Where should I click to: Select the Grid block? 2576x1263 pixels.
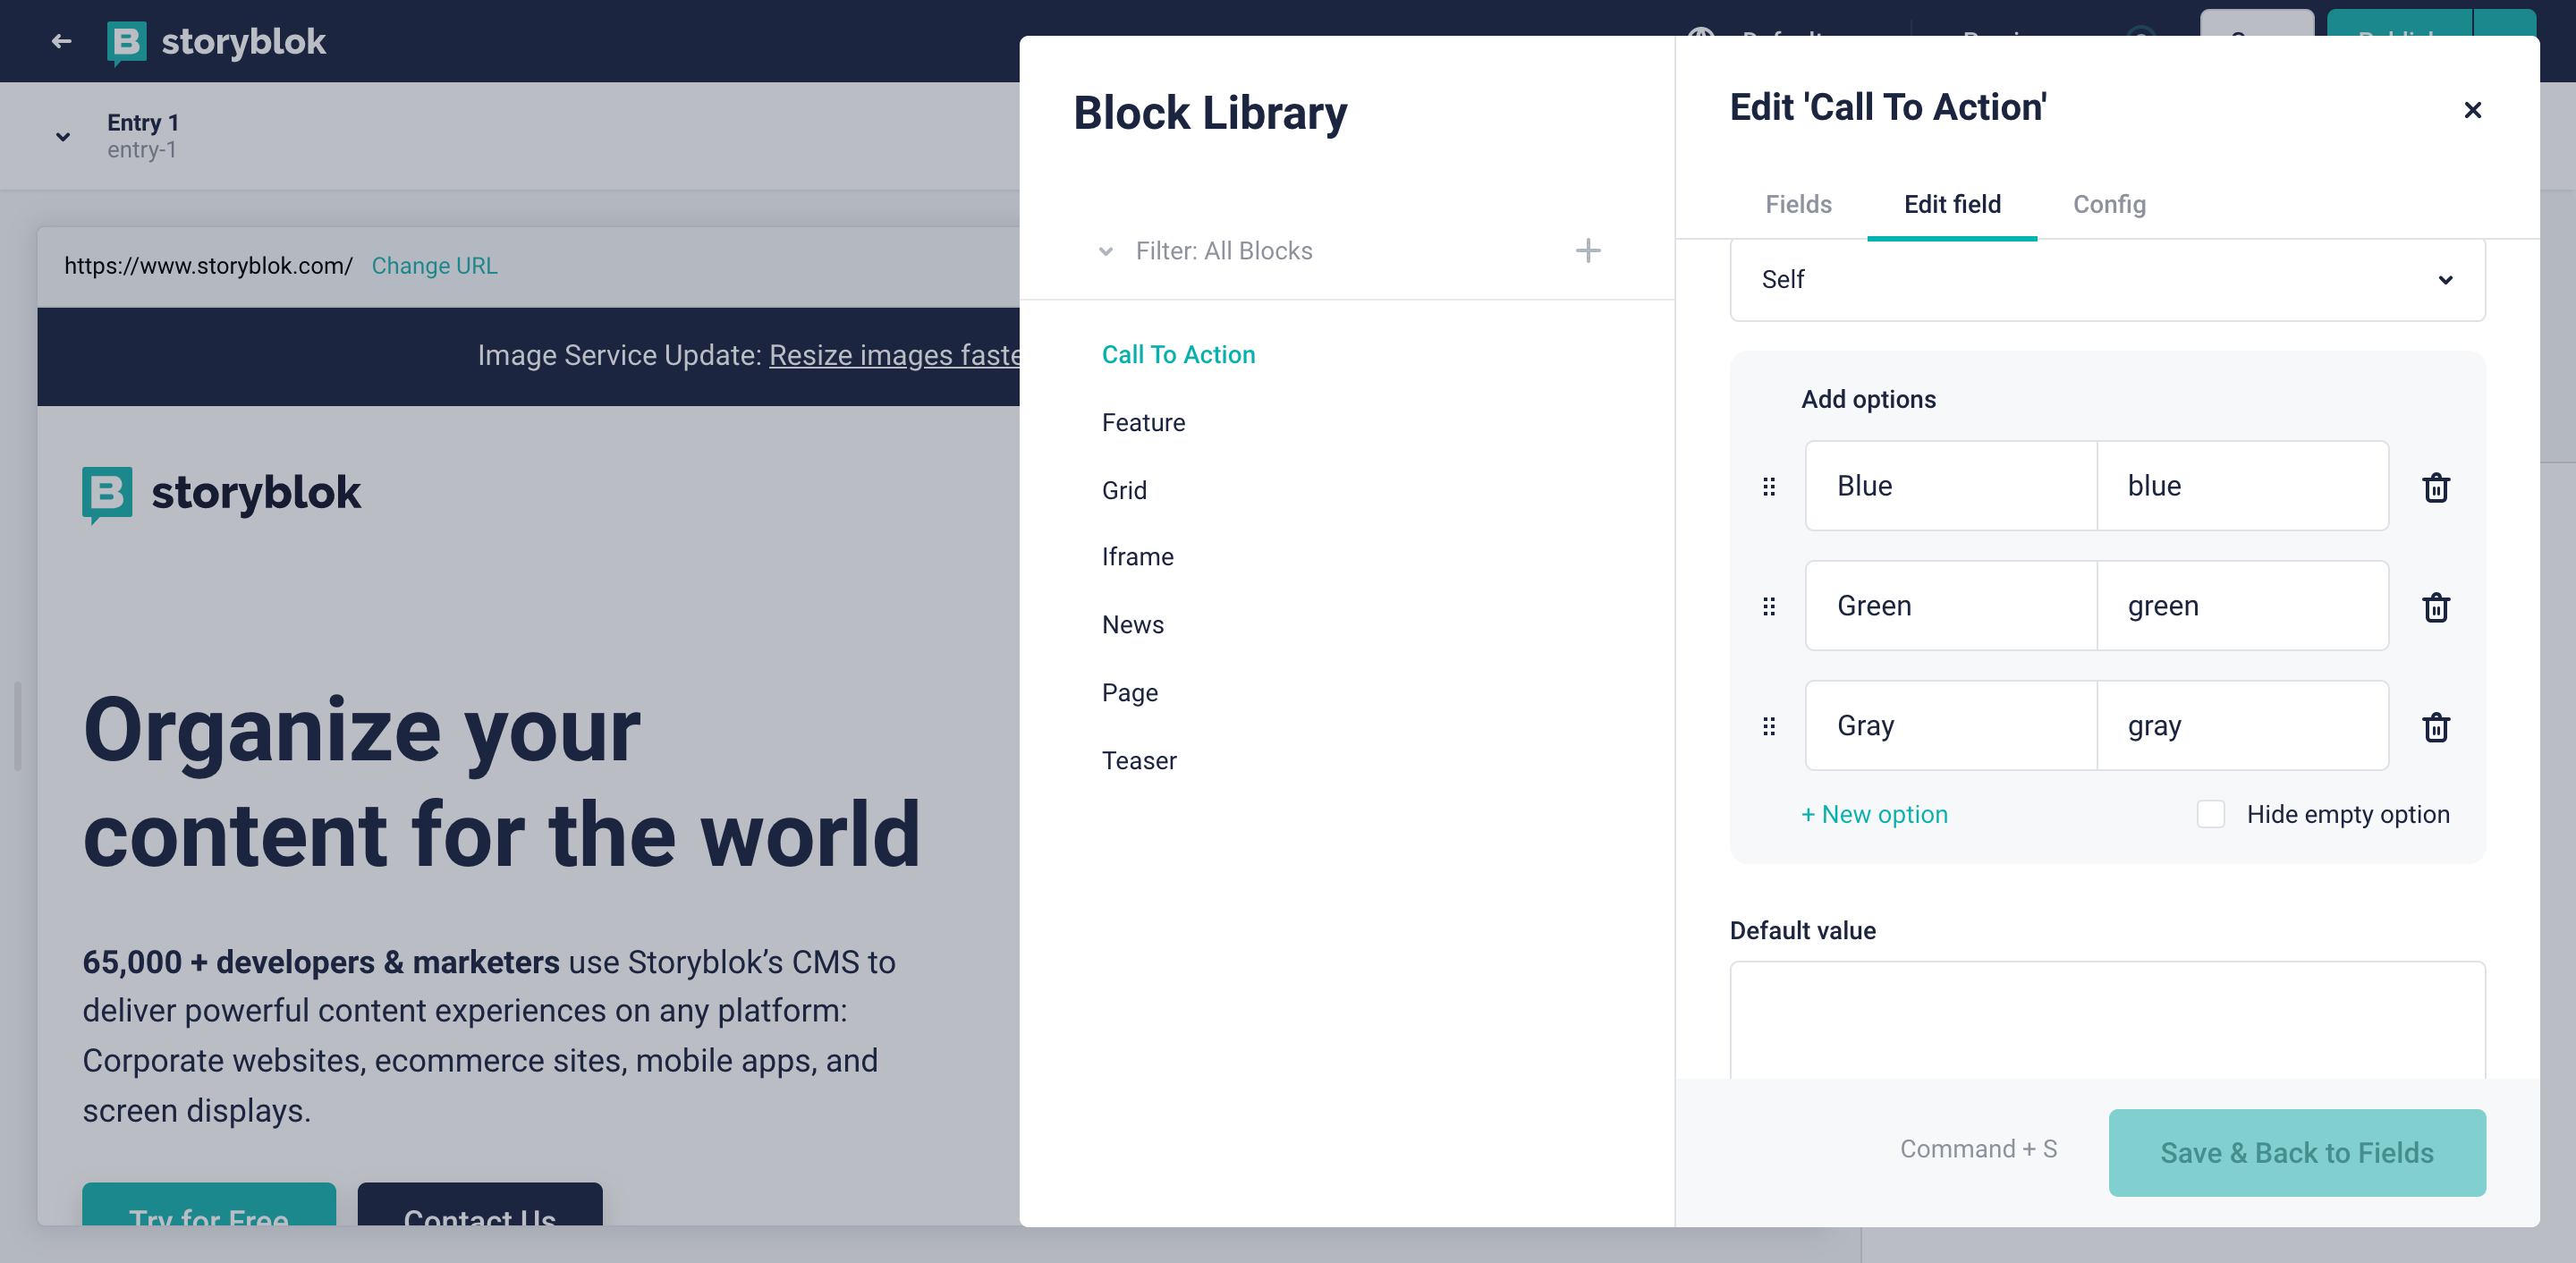1124,490
